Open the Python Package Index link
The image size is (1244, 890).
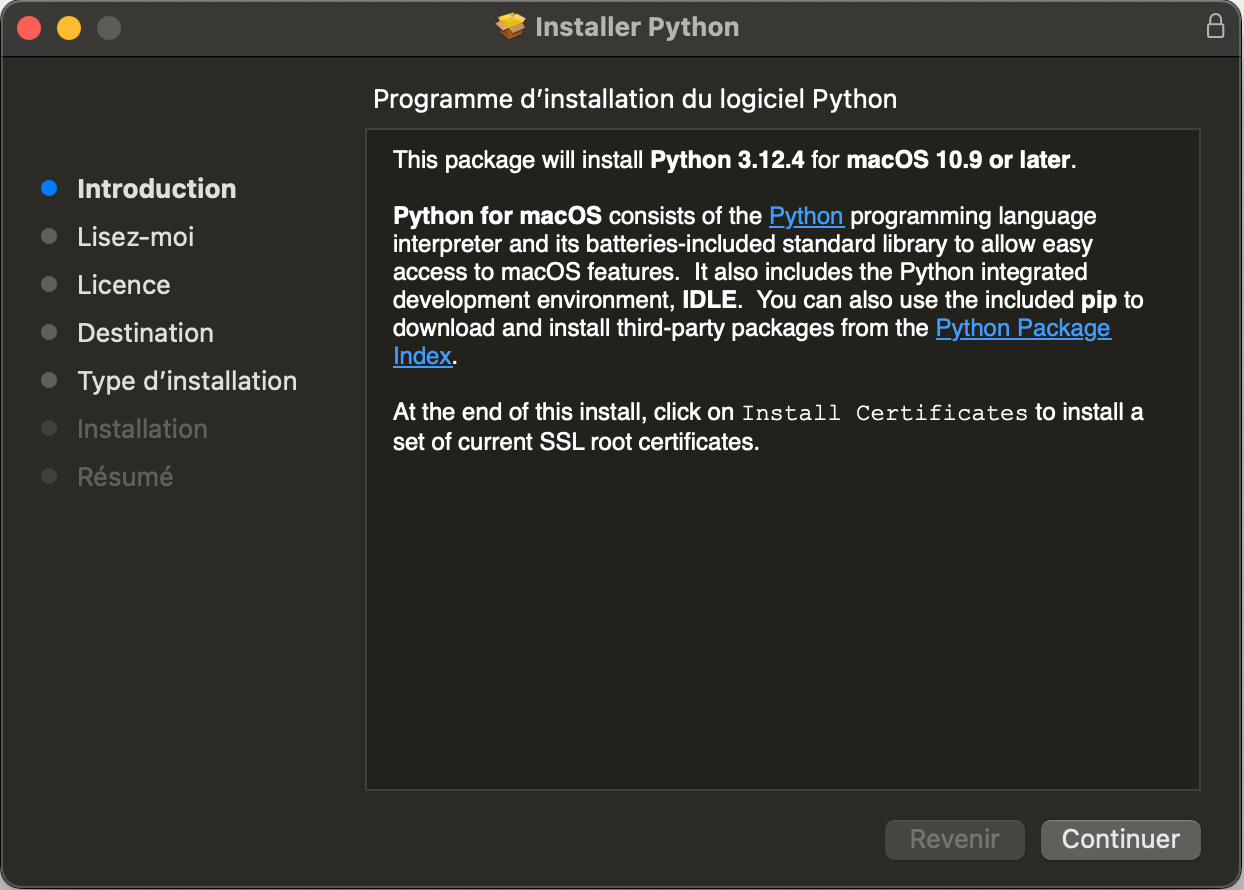point(1022,328)
